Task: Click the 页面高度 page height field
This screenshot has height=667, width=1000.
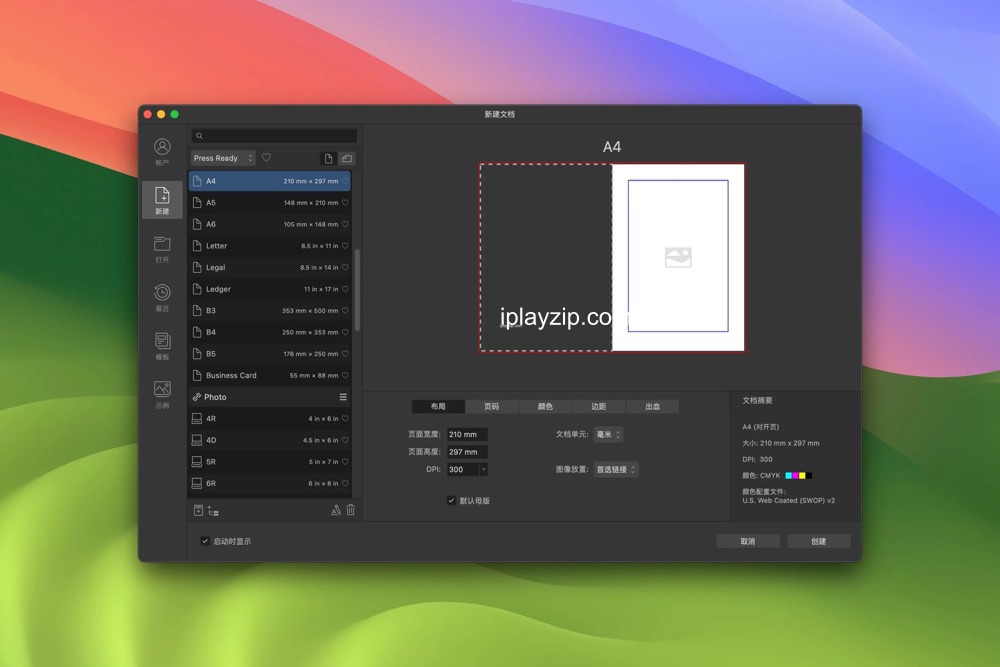Action: point(467,452)
